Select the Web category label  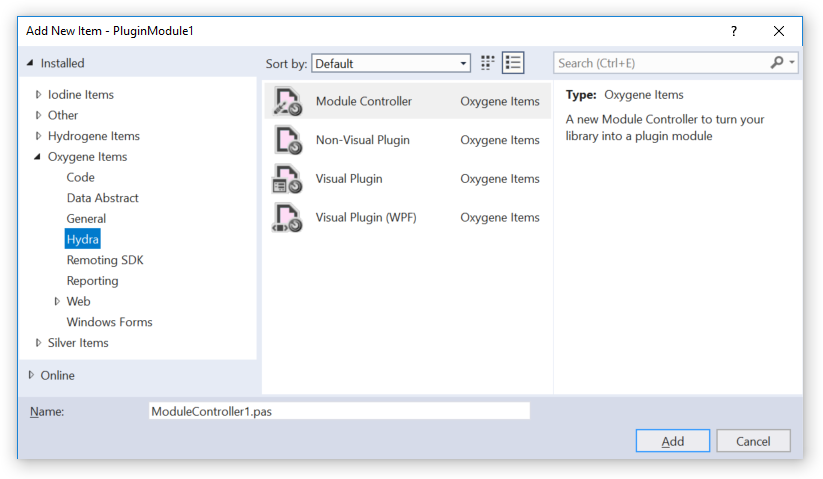click(78, 301)
